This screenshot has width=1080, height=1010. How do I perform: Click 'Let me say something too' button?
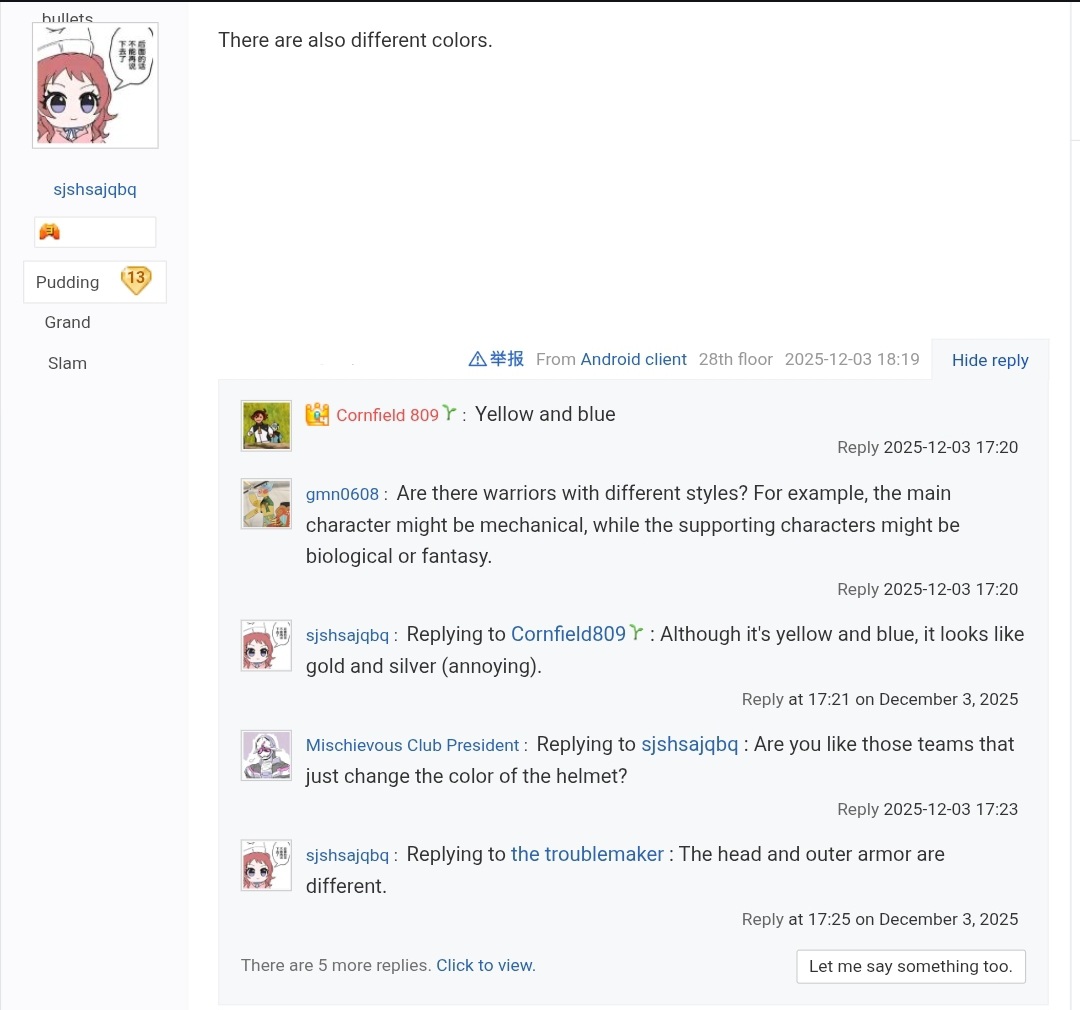click(911, 967)
